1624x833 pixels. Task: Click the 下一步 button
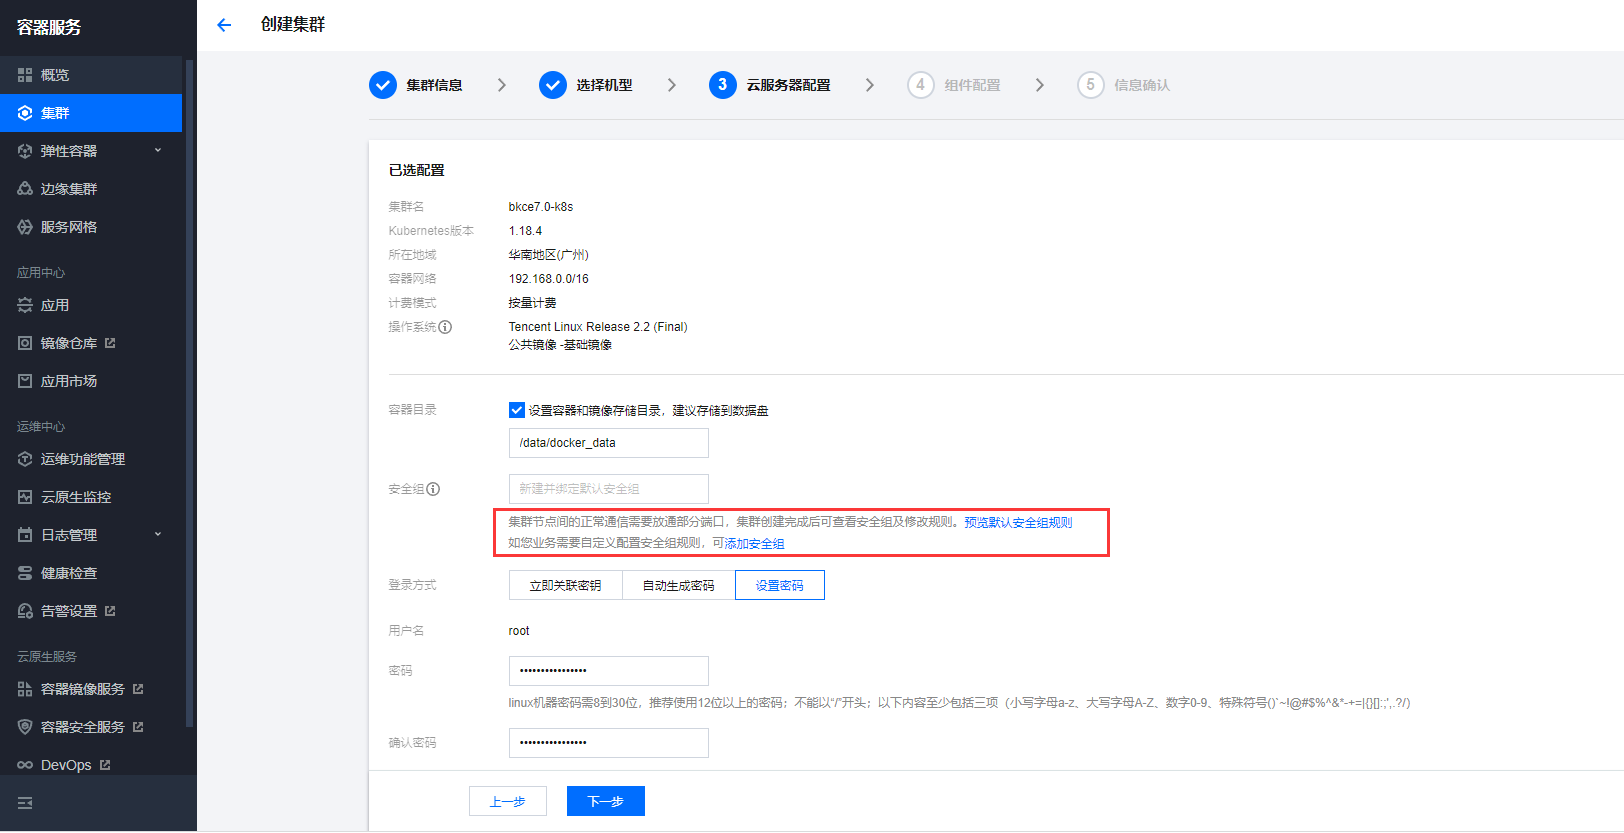click(605, 801)
